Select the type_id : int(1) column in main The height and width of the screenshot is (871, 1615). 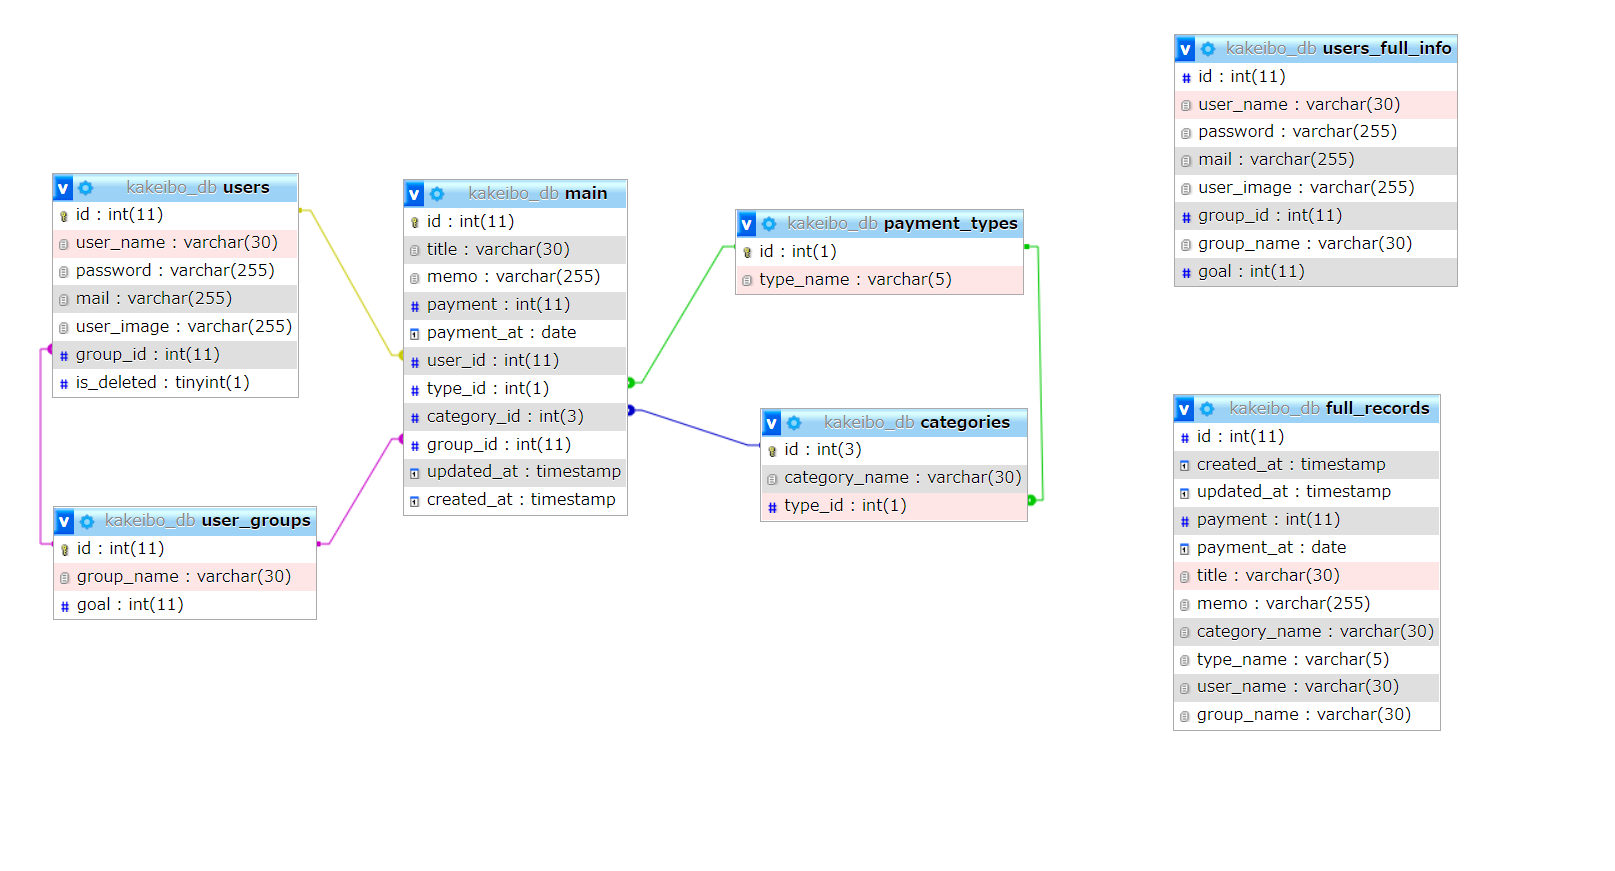click(x=515, y=388)
